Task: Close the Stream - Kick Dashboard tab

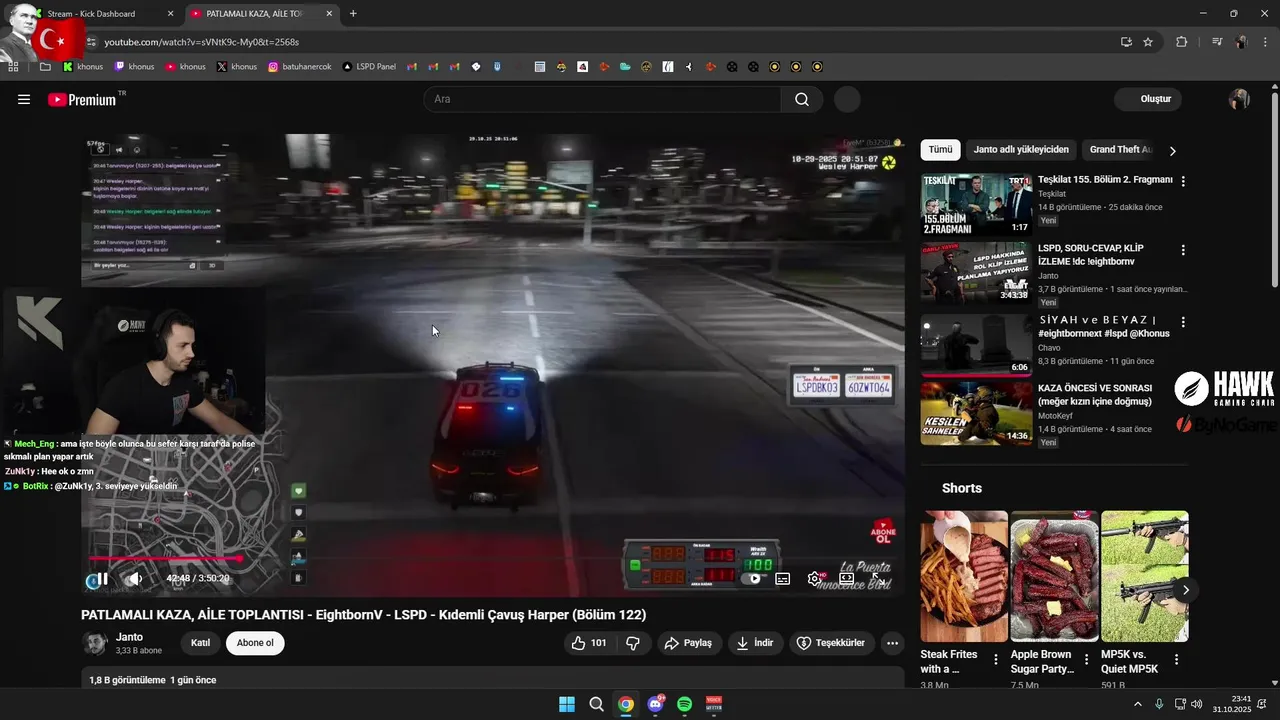Action: tap(170, 14)
